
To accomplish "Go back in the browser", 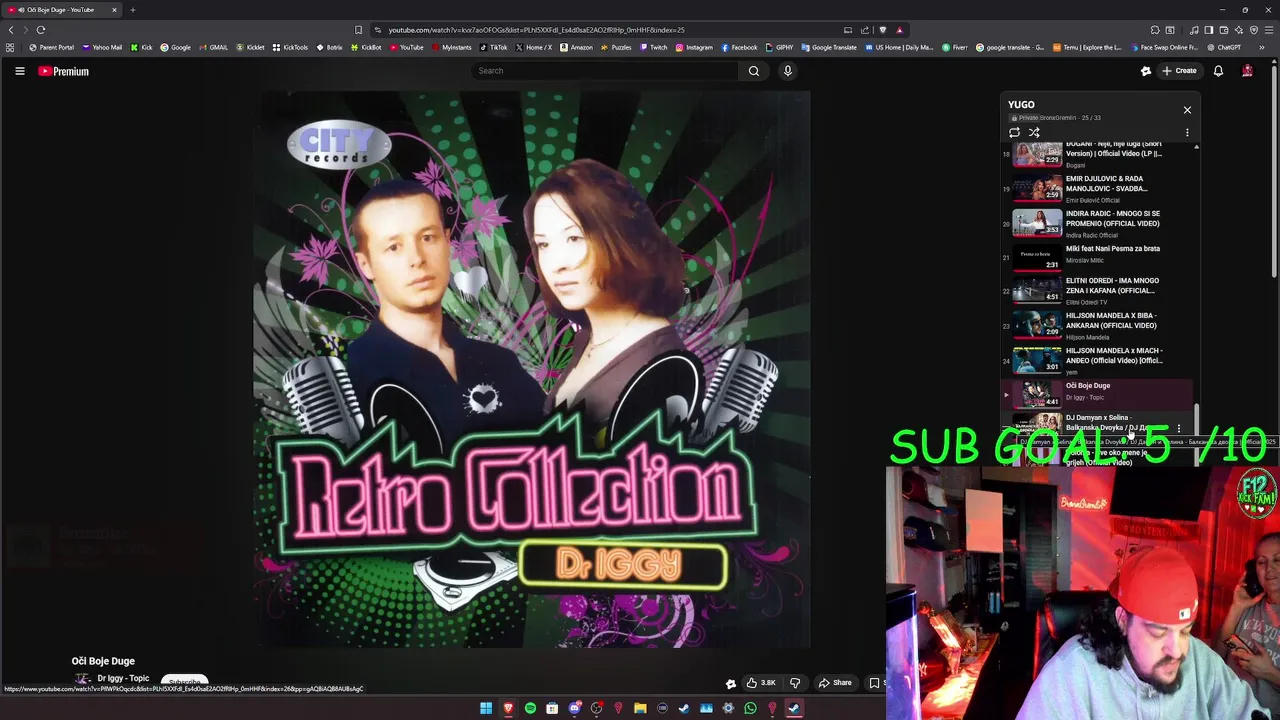I will pyautogui.click(x=11, y=30).
